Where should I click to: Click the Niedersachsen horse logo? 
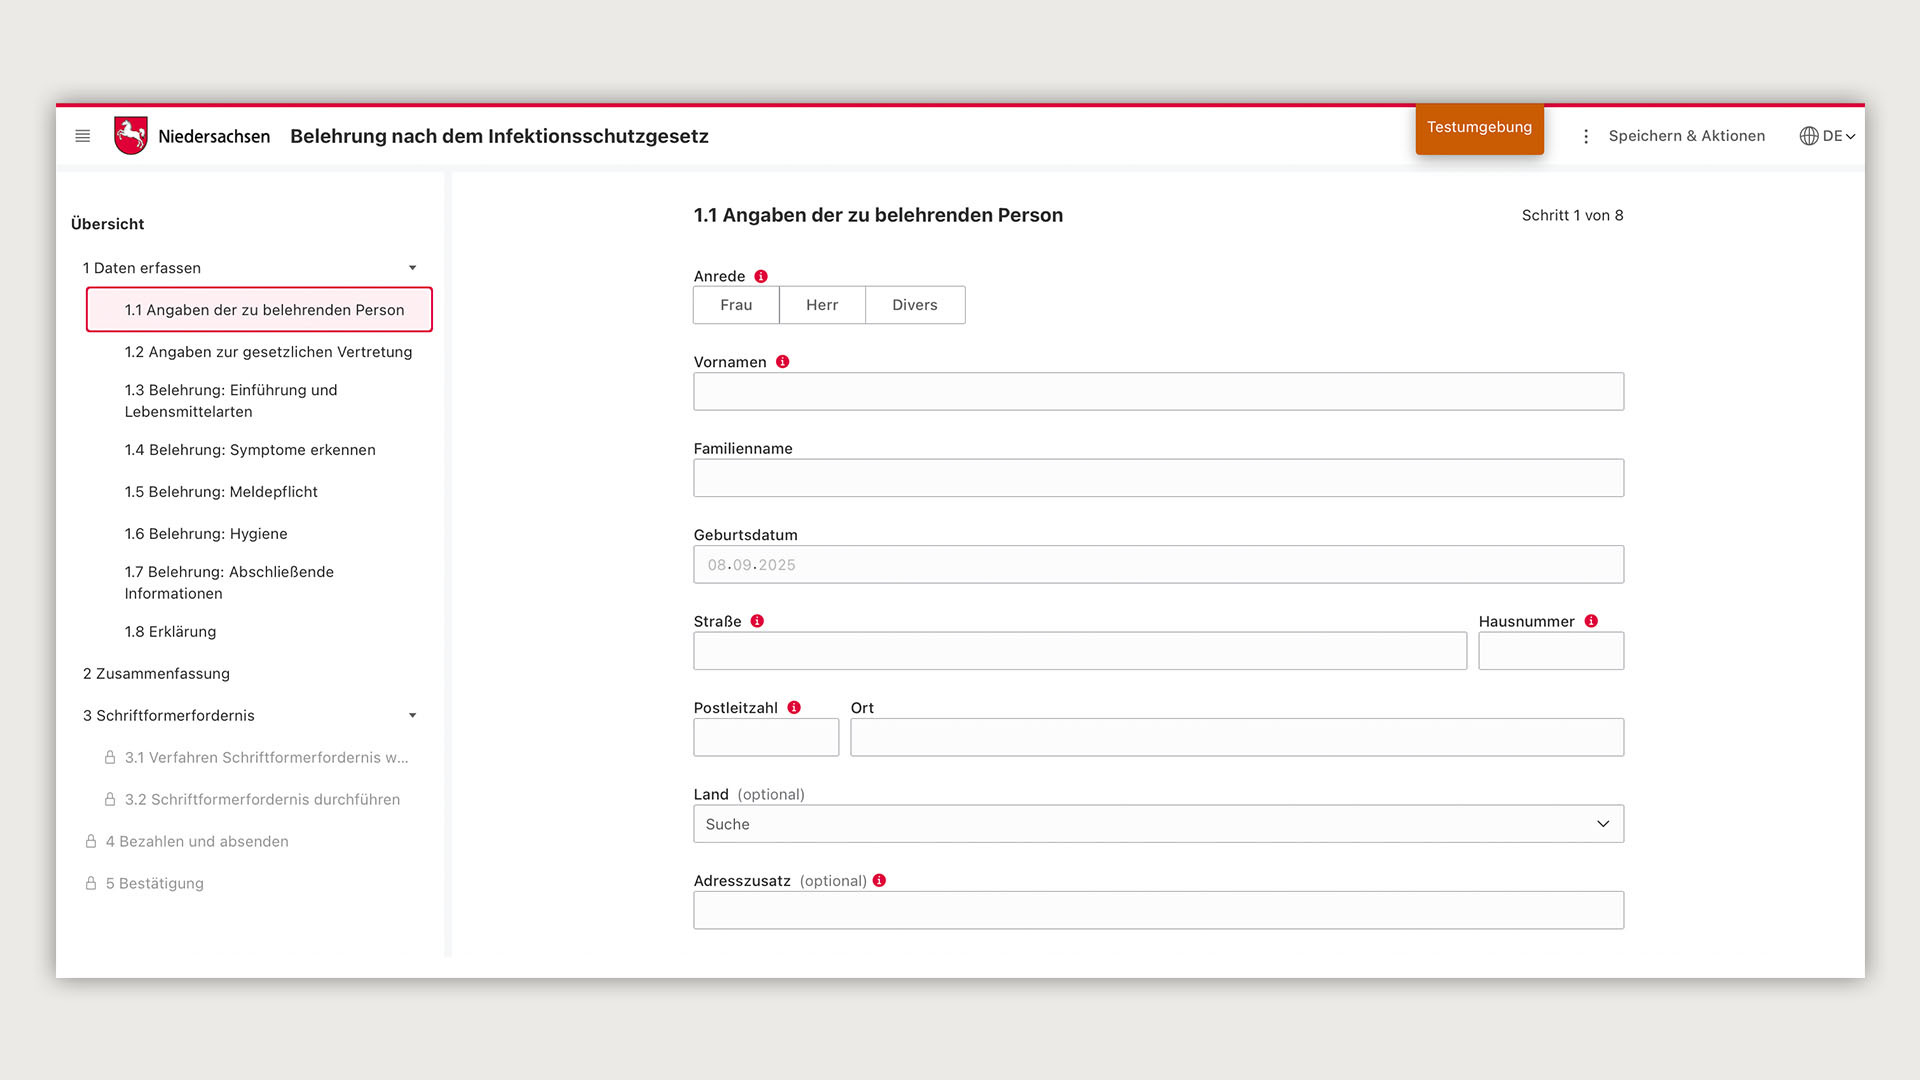(x=130, y=136)
